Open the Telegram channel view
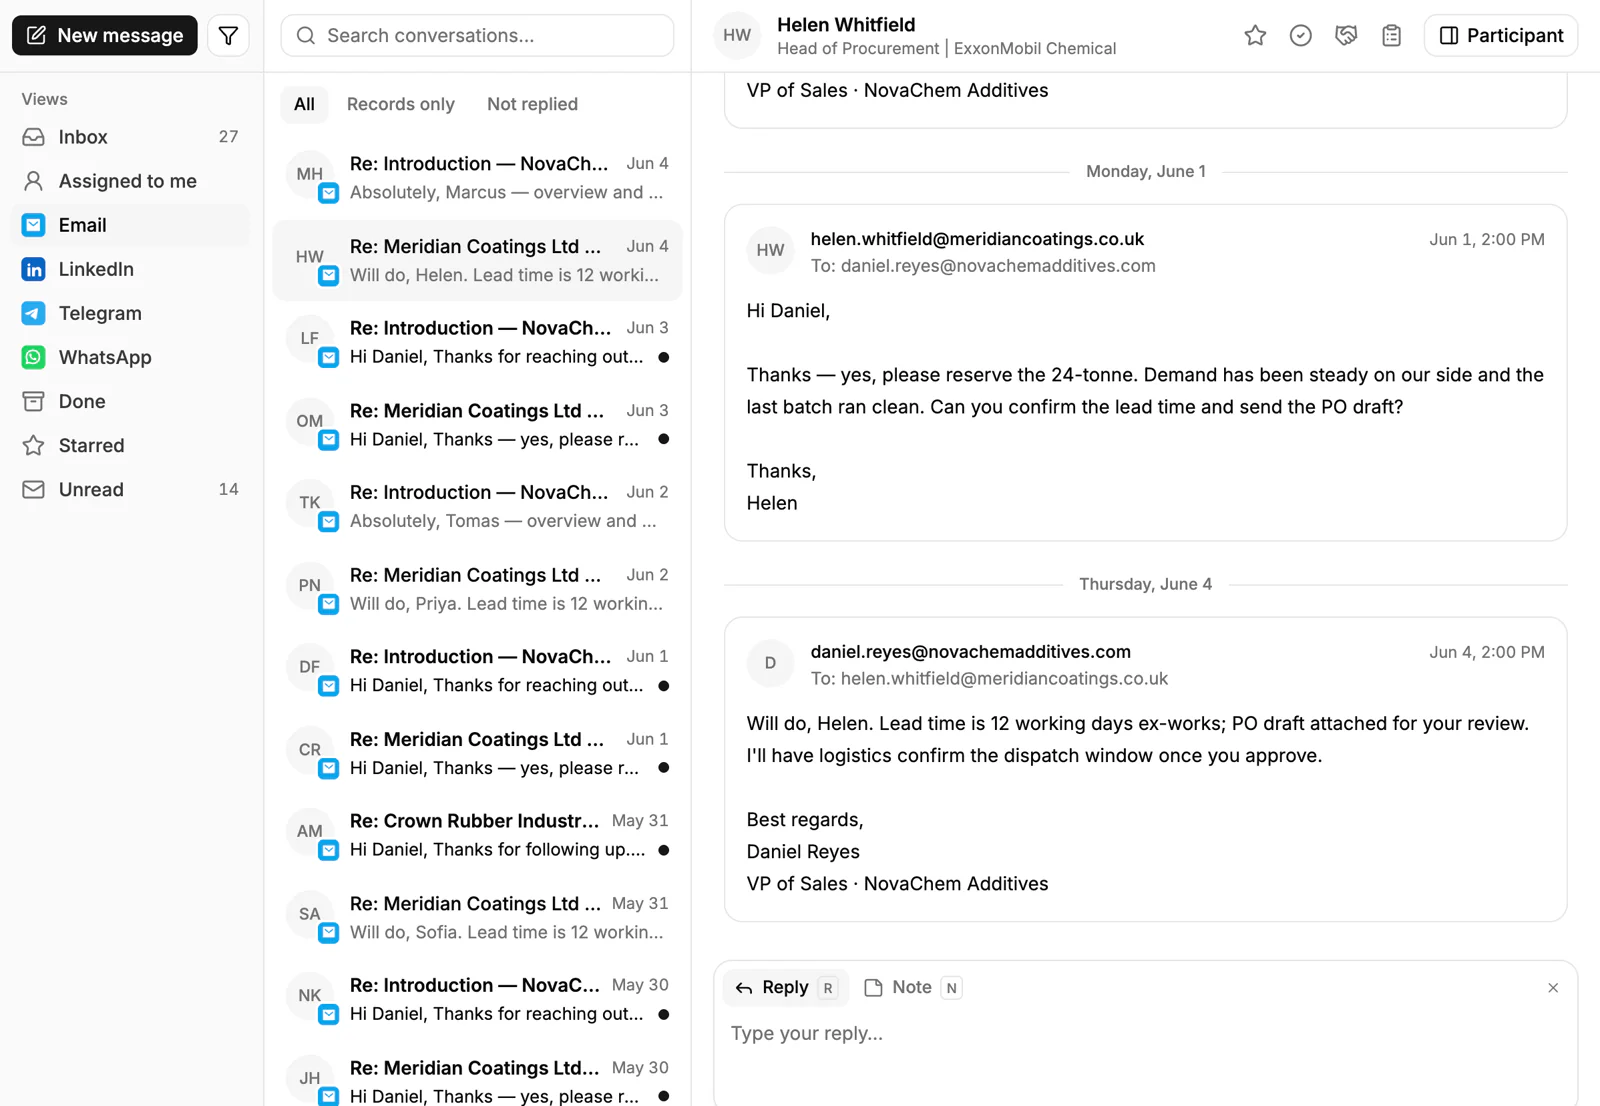1600x1106 pixels. tap(131, 313)
